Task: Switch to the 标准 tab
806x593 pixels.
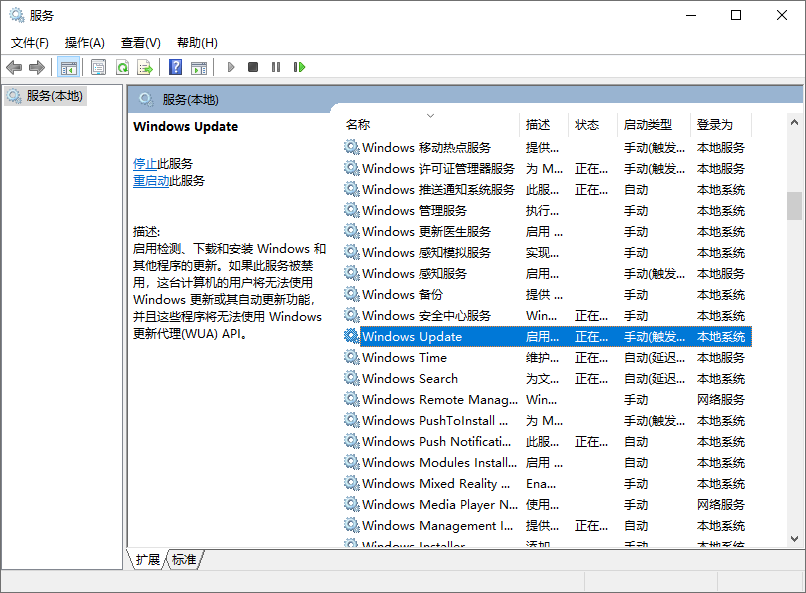Action: [x=183, y=560]
